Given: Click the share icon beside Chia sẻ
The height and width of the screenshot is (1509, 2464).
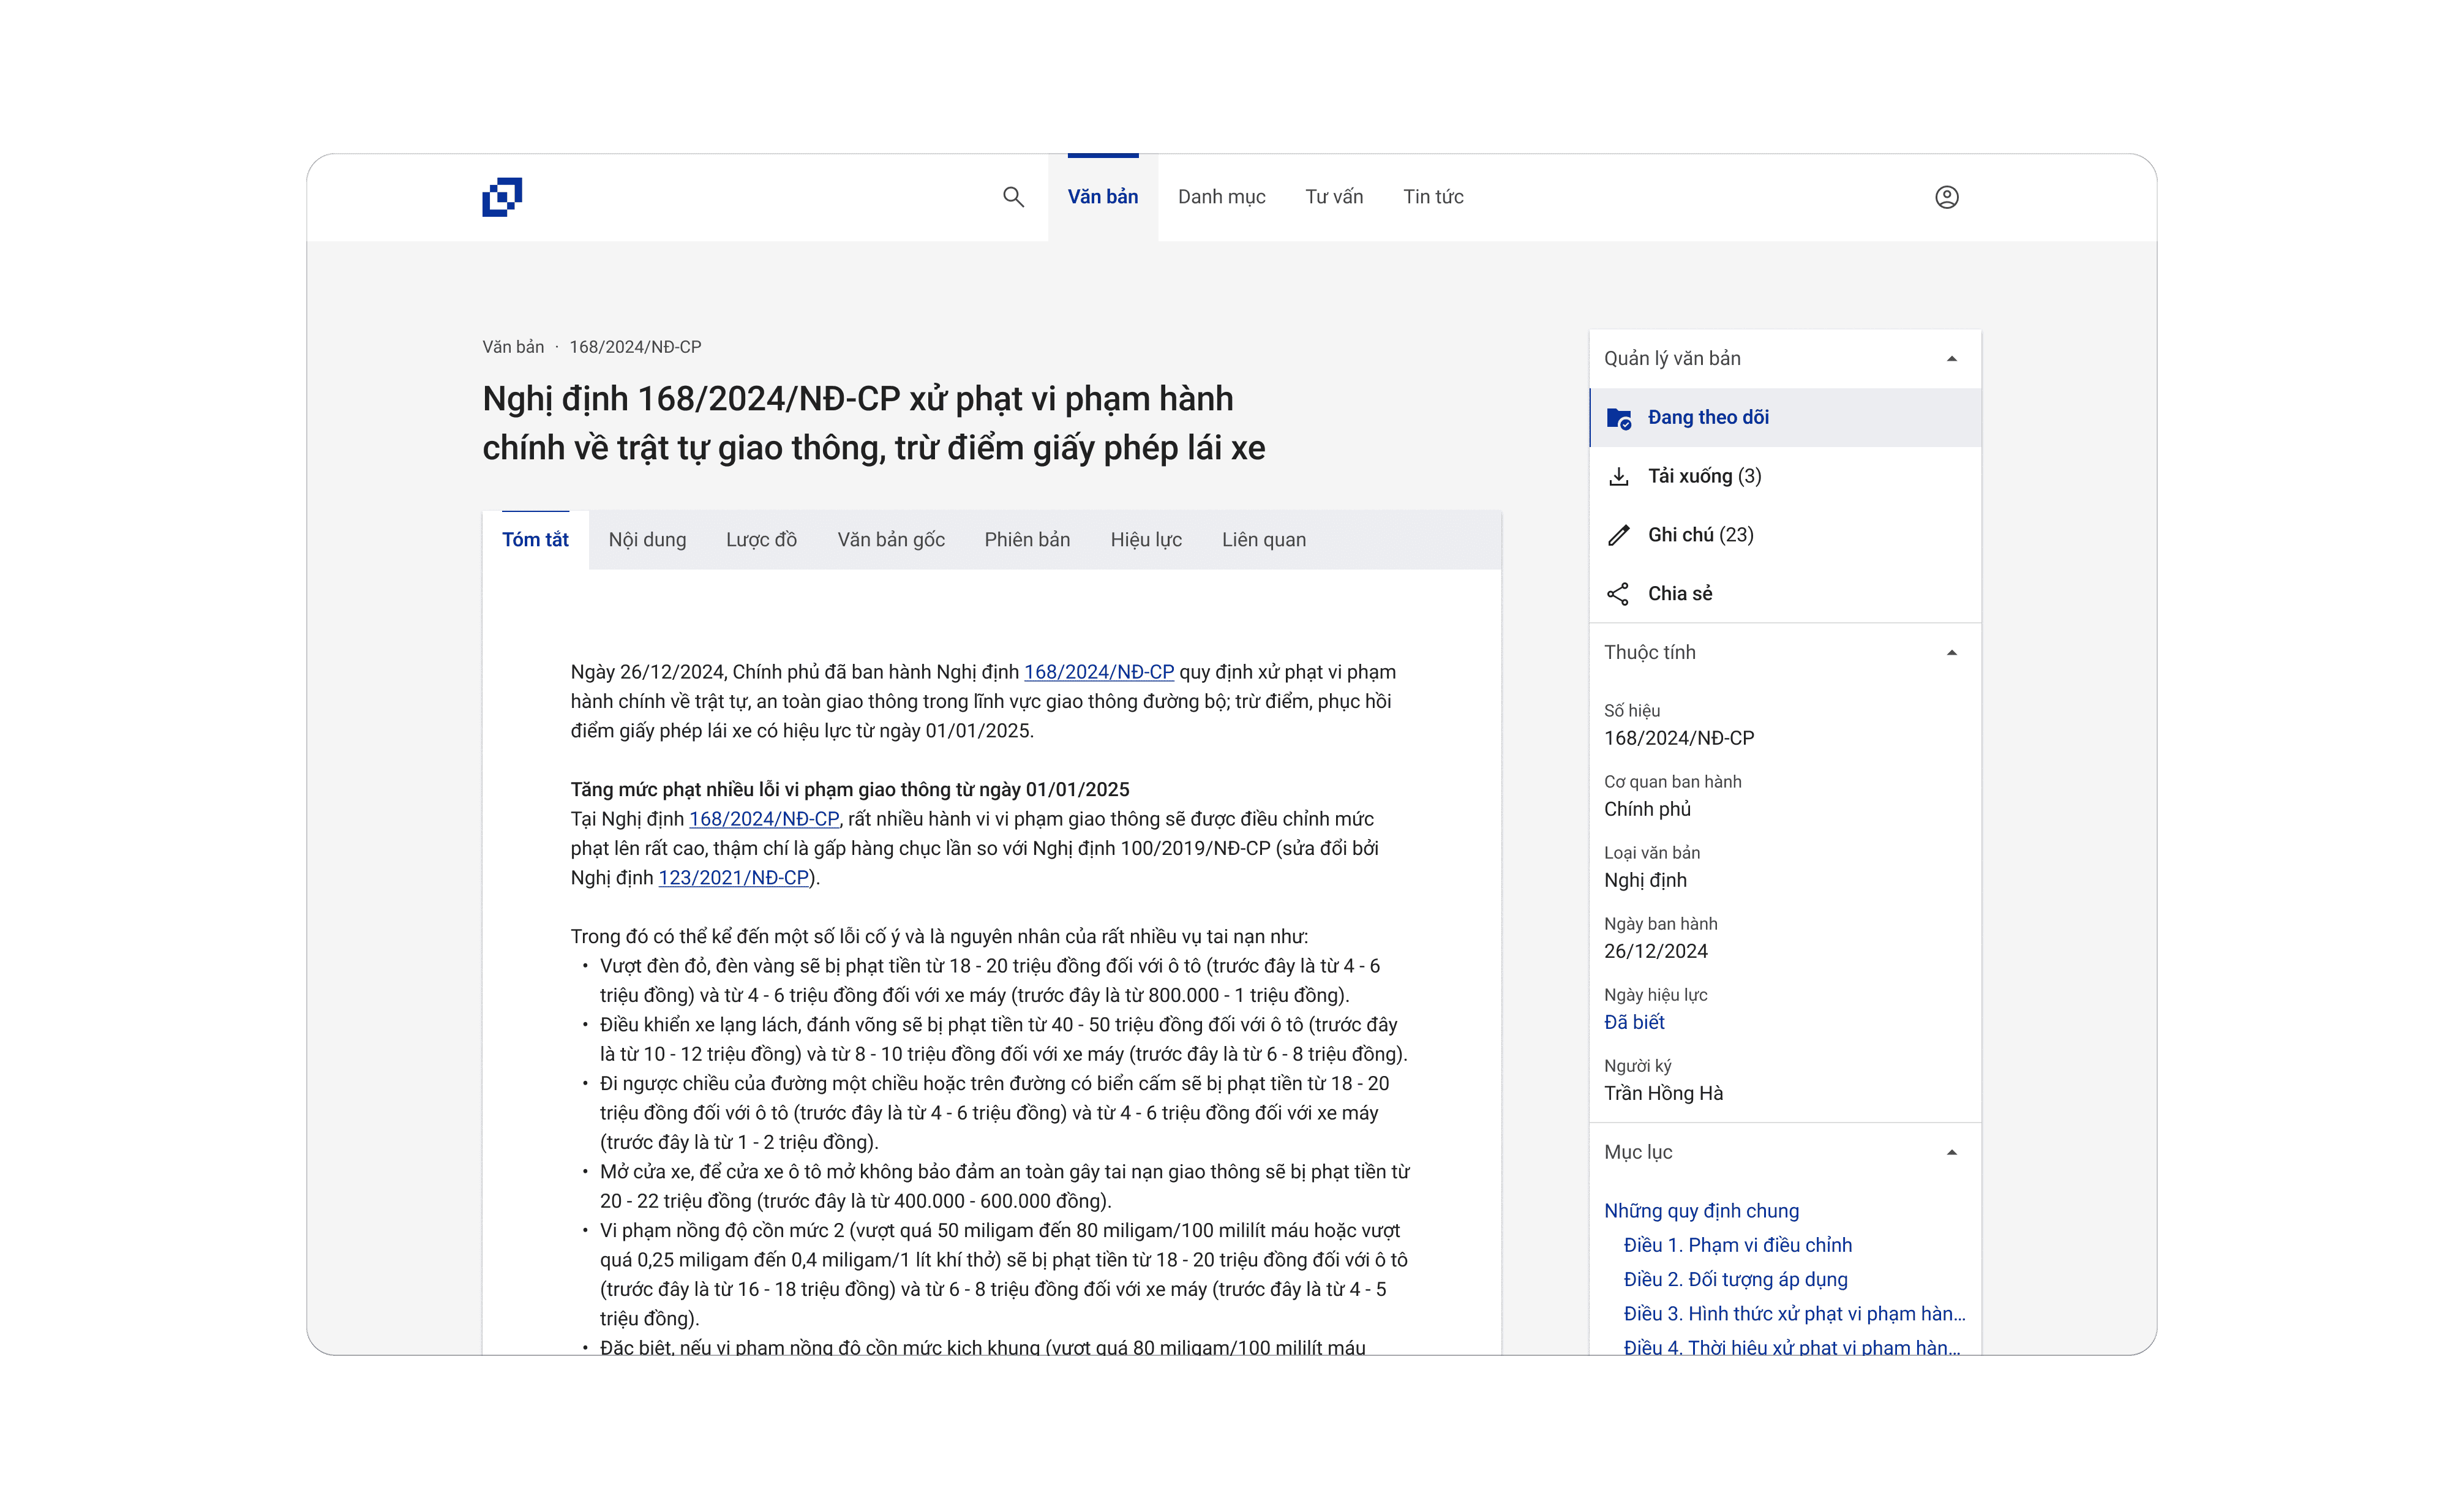Looking at the screenshot, I should tap(1618, 594).
